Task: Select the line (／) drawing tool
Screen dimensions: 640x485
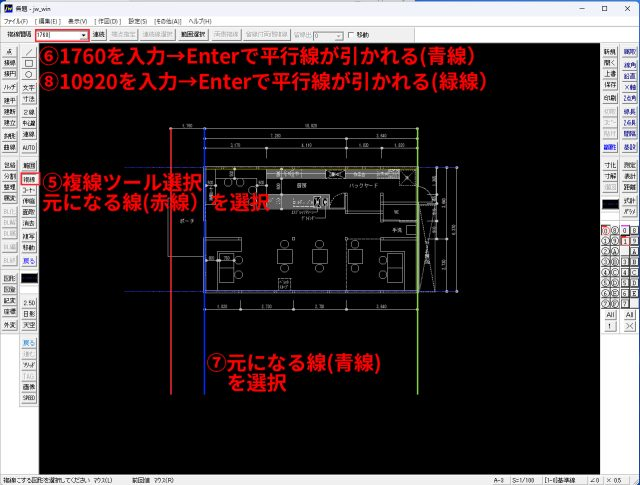Action: click(30, 50)
